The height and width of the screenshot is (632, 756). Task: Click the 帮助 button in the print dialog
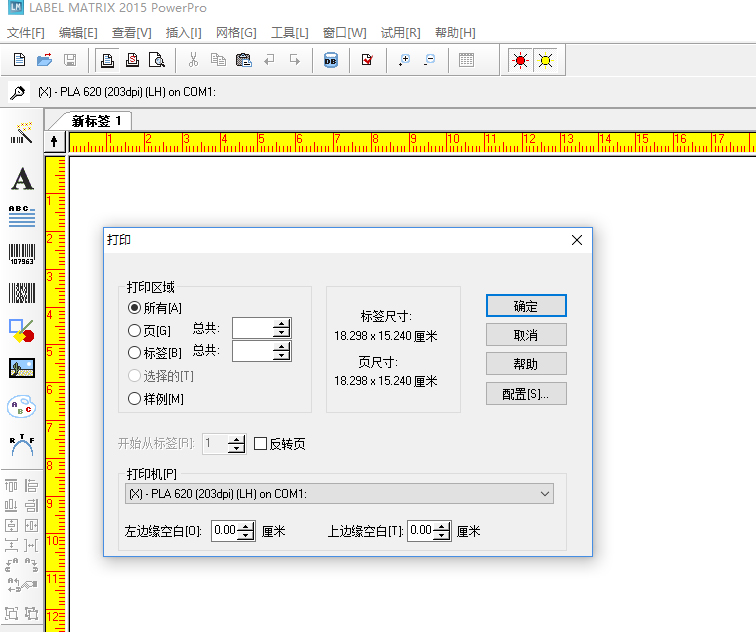(x=526, y=364)
